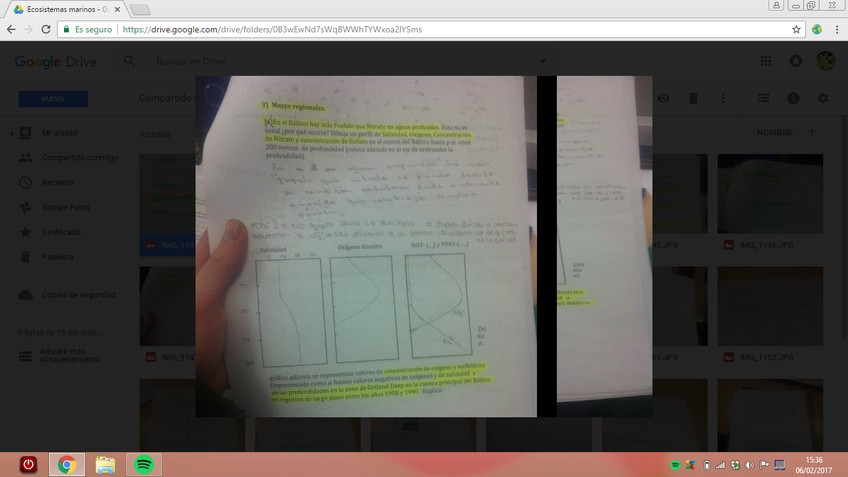Show details info icon
Viewport: 848px width, 477px height.
(793, 98)
